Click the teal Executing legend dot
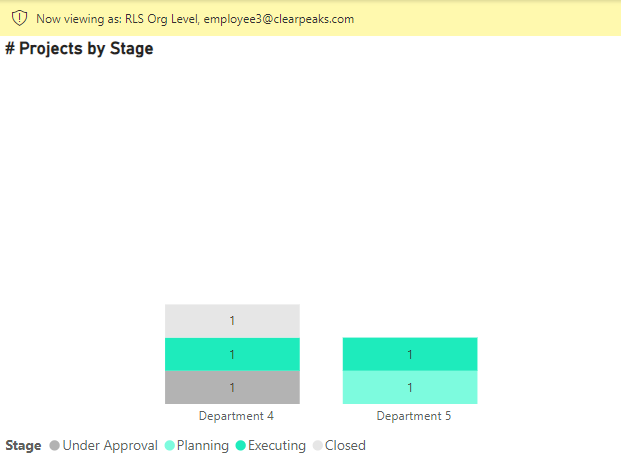The width and height of the screenshot is (621, 464). point(241,446)
